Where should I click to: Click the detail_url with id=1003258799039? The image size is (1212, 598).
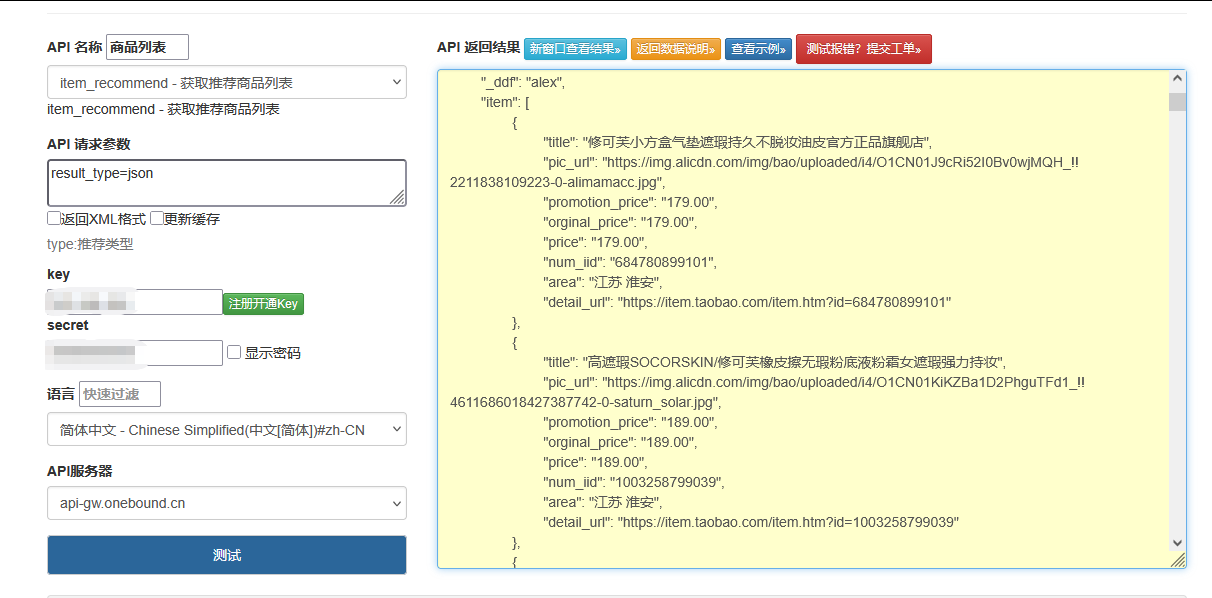pyautogui.click(x=751, y=522)
